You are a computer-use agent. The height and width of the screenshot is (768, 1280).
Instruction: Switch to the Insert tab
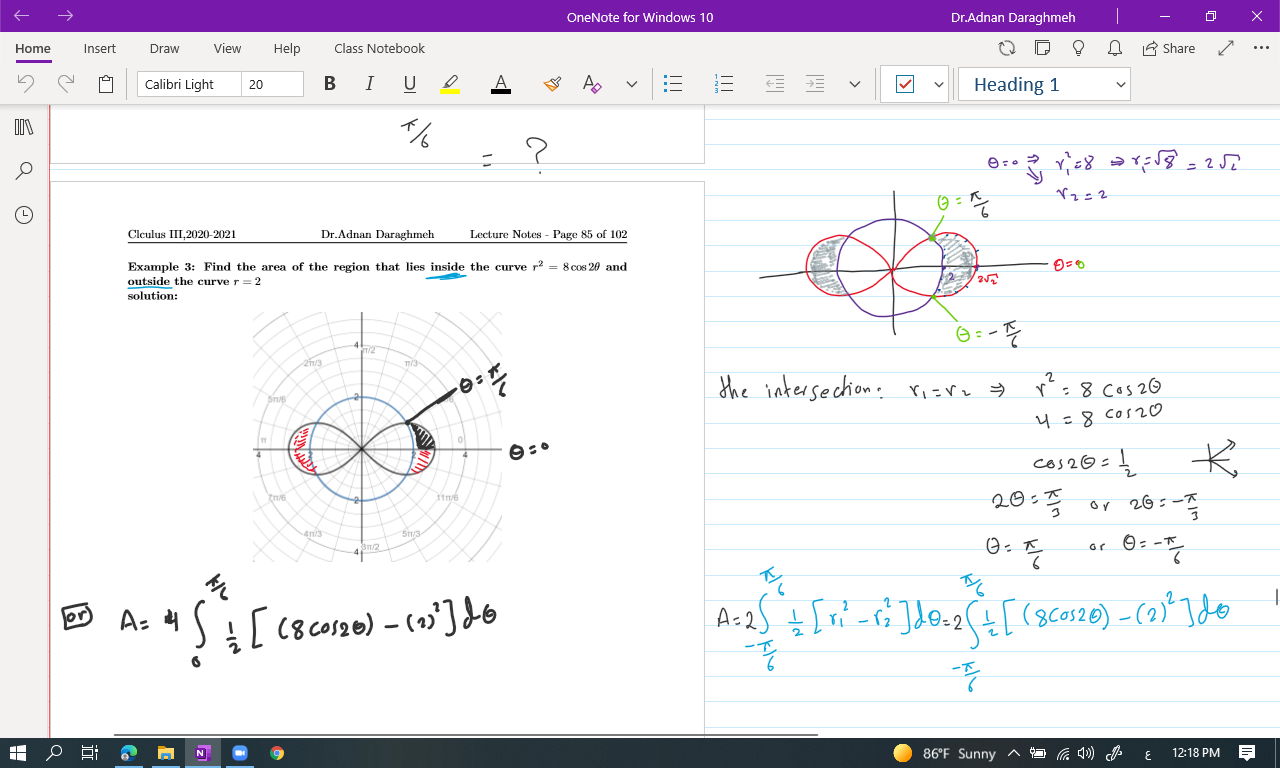point(99,48)
